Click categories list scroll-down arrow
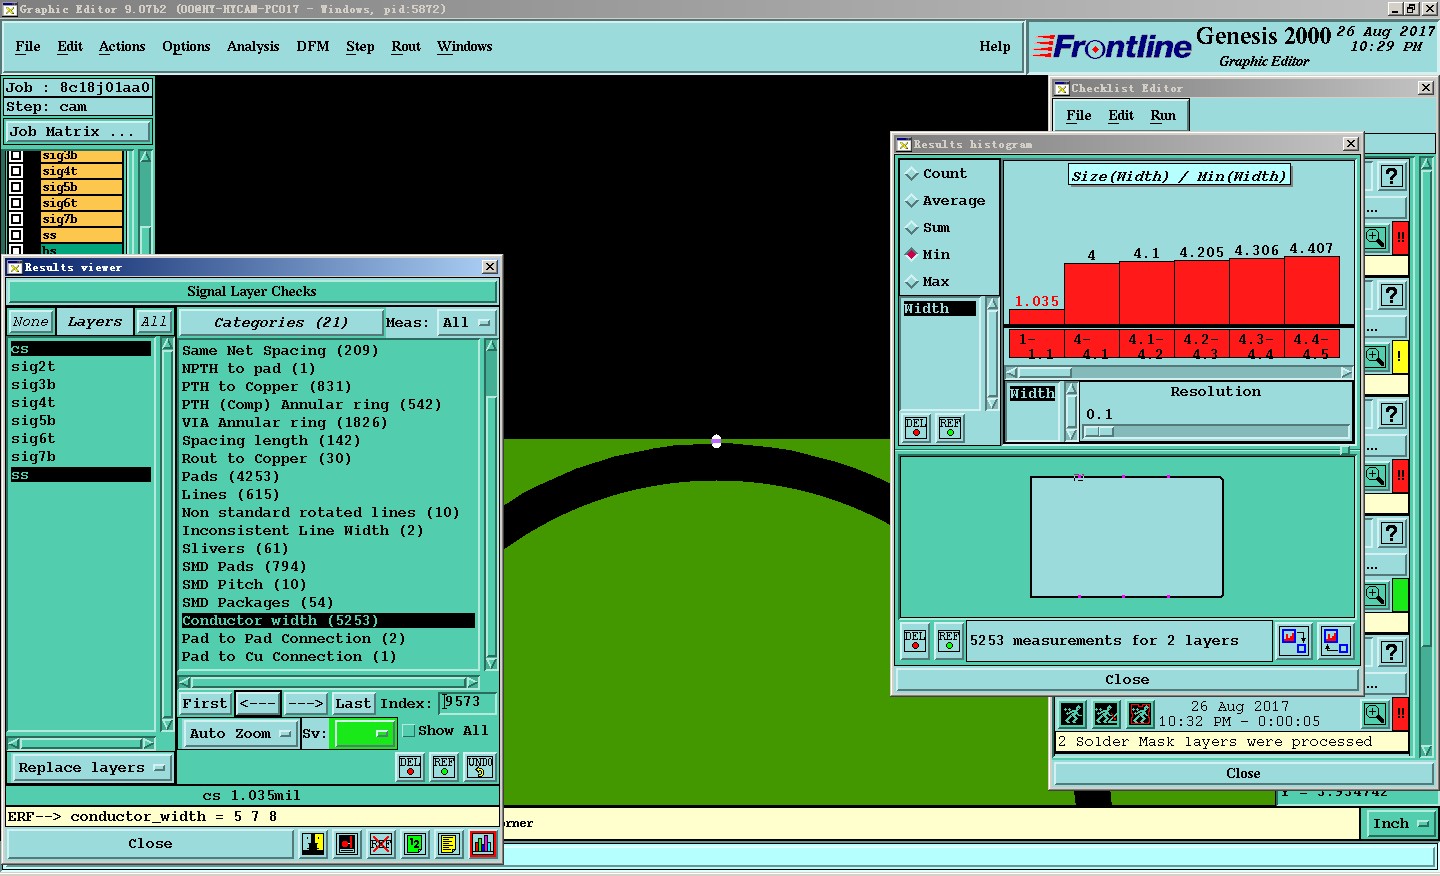Screen dimensions: 1440x876 (491, 664)
